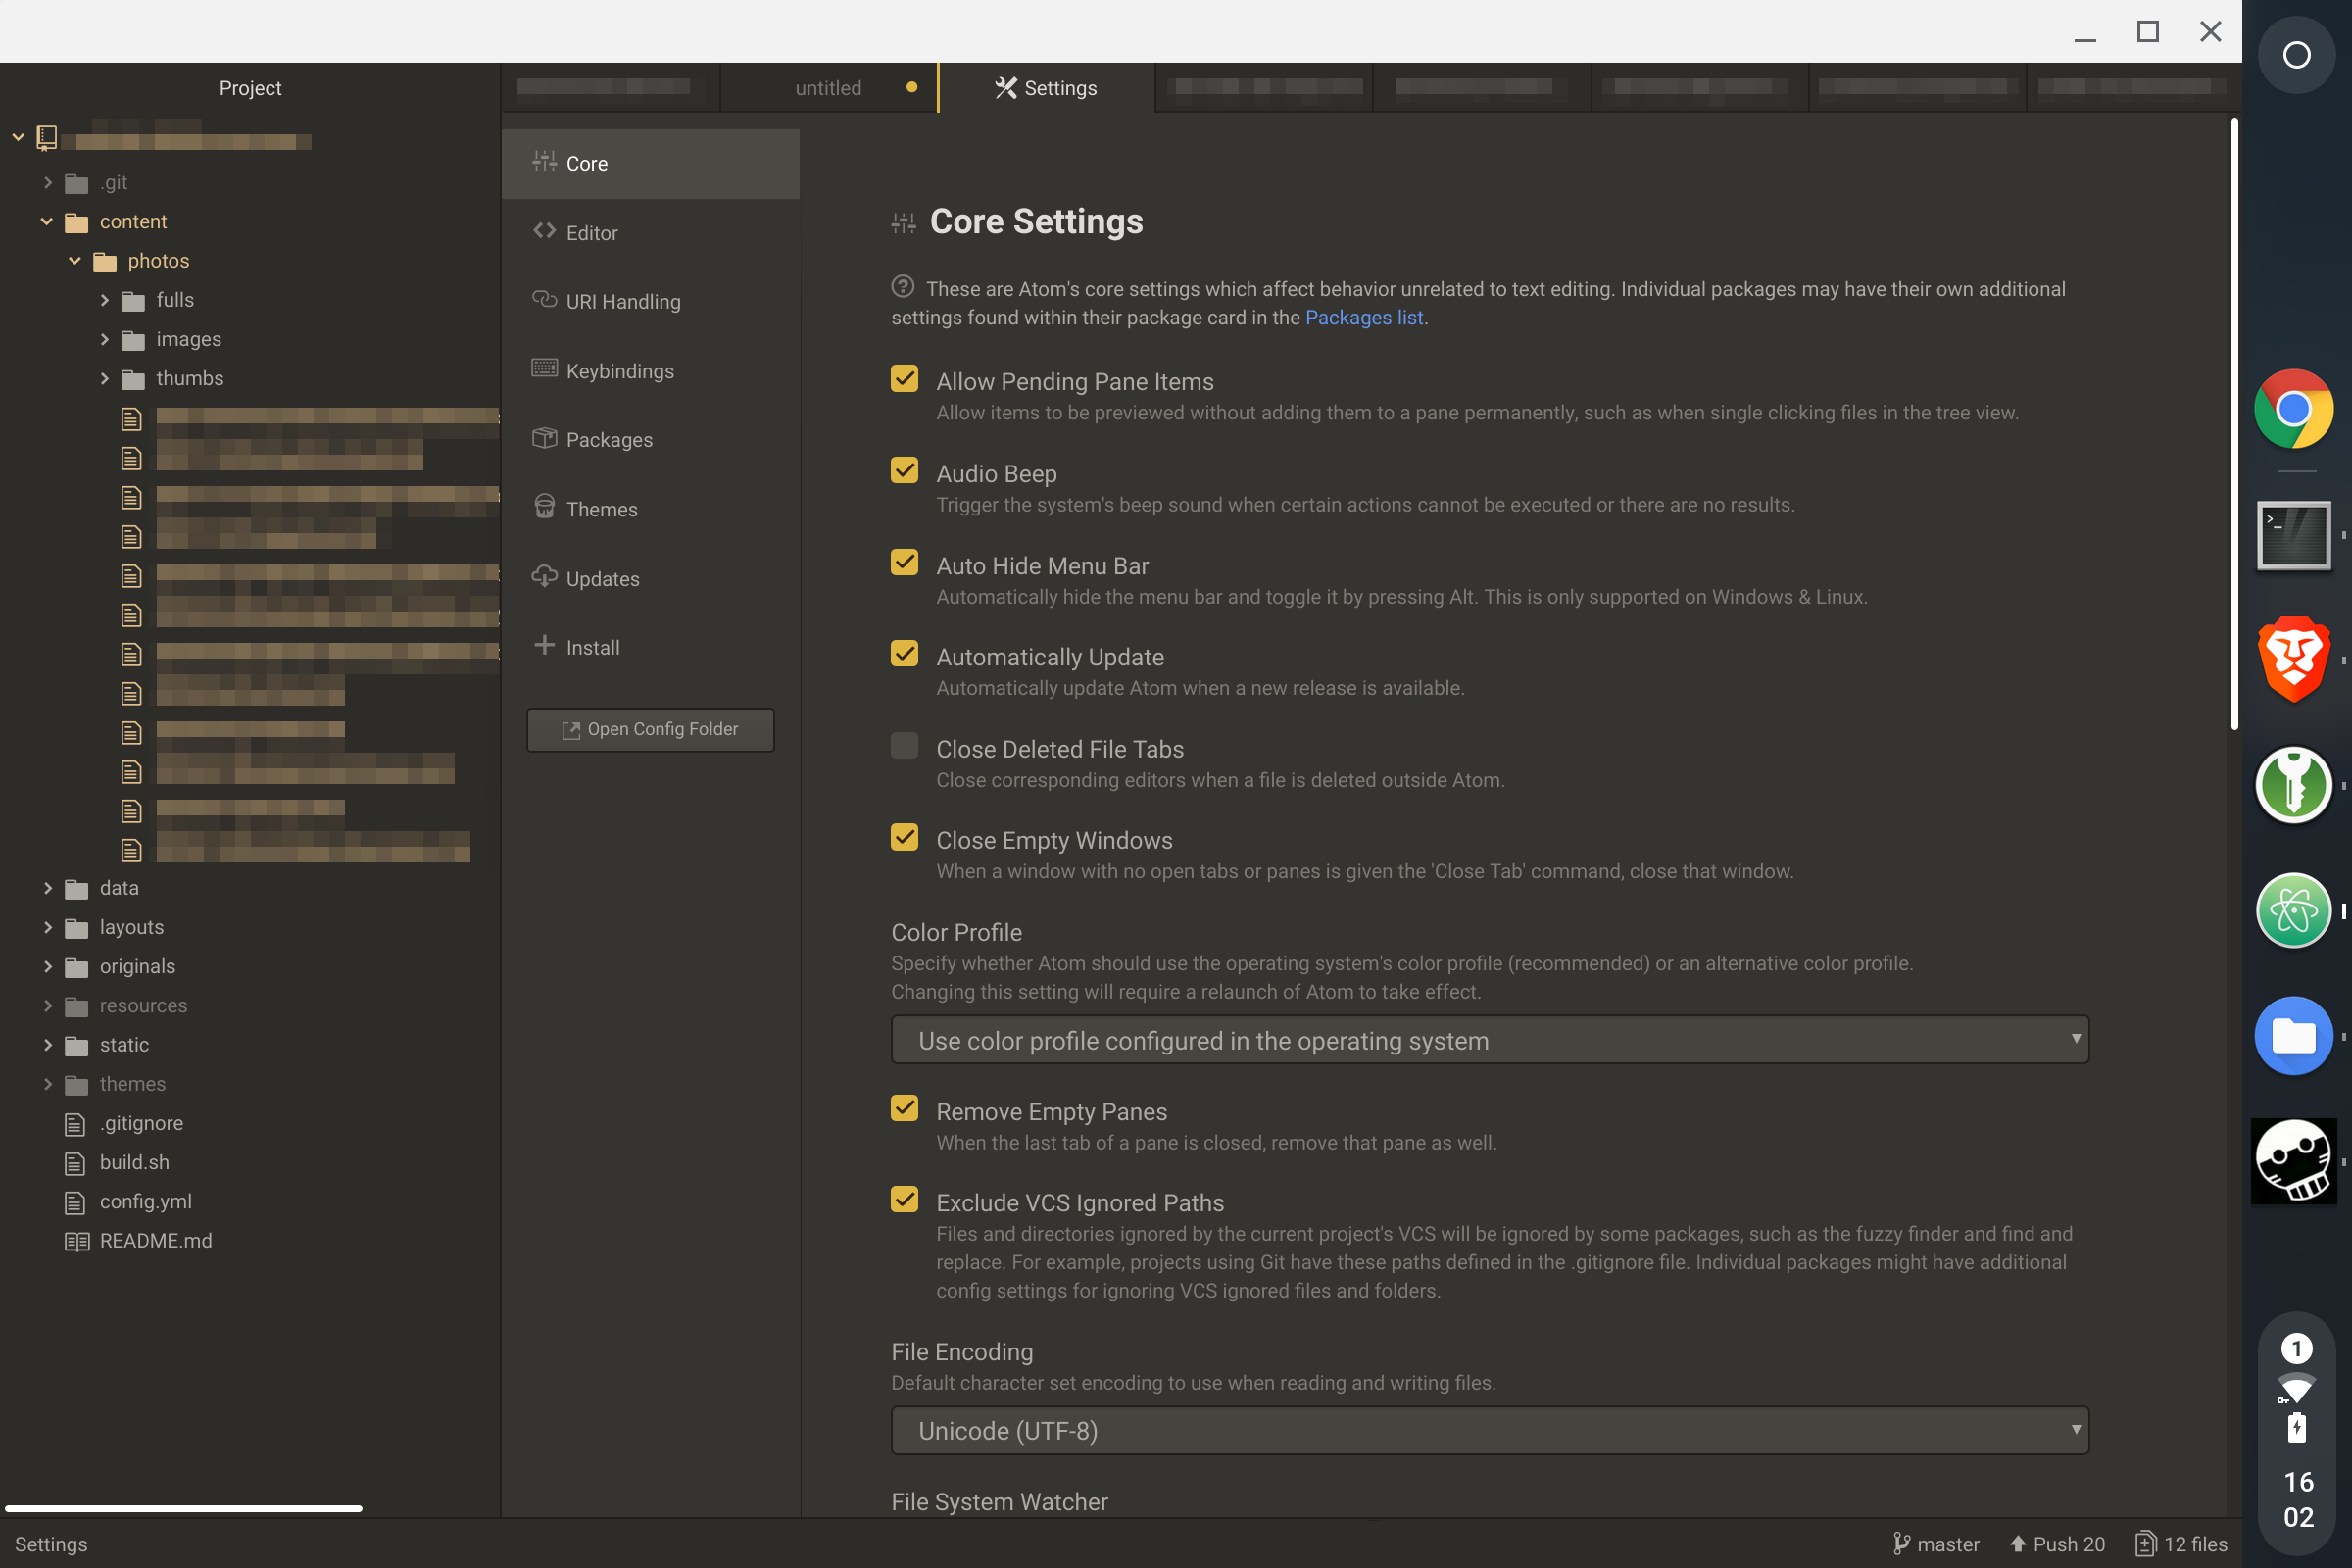Open README.md from the project tree
The width and height of the screenshot is (2352, 1568).
click(156, 1240)
